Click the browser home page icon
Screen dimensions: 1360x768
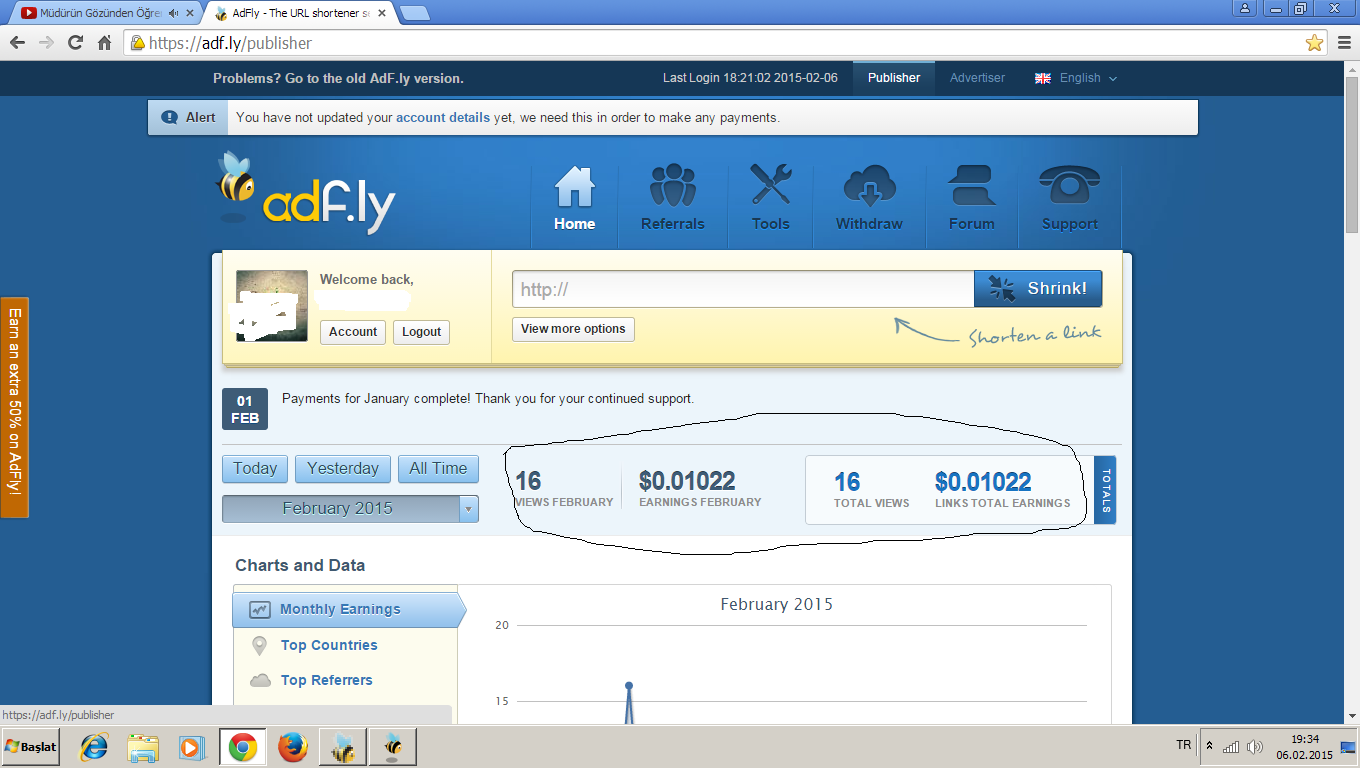[104, 43]
